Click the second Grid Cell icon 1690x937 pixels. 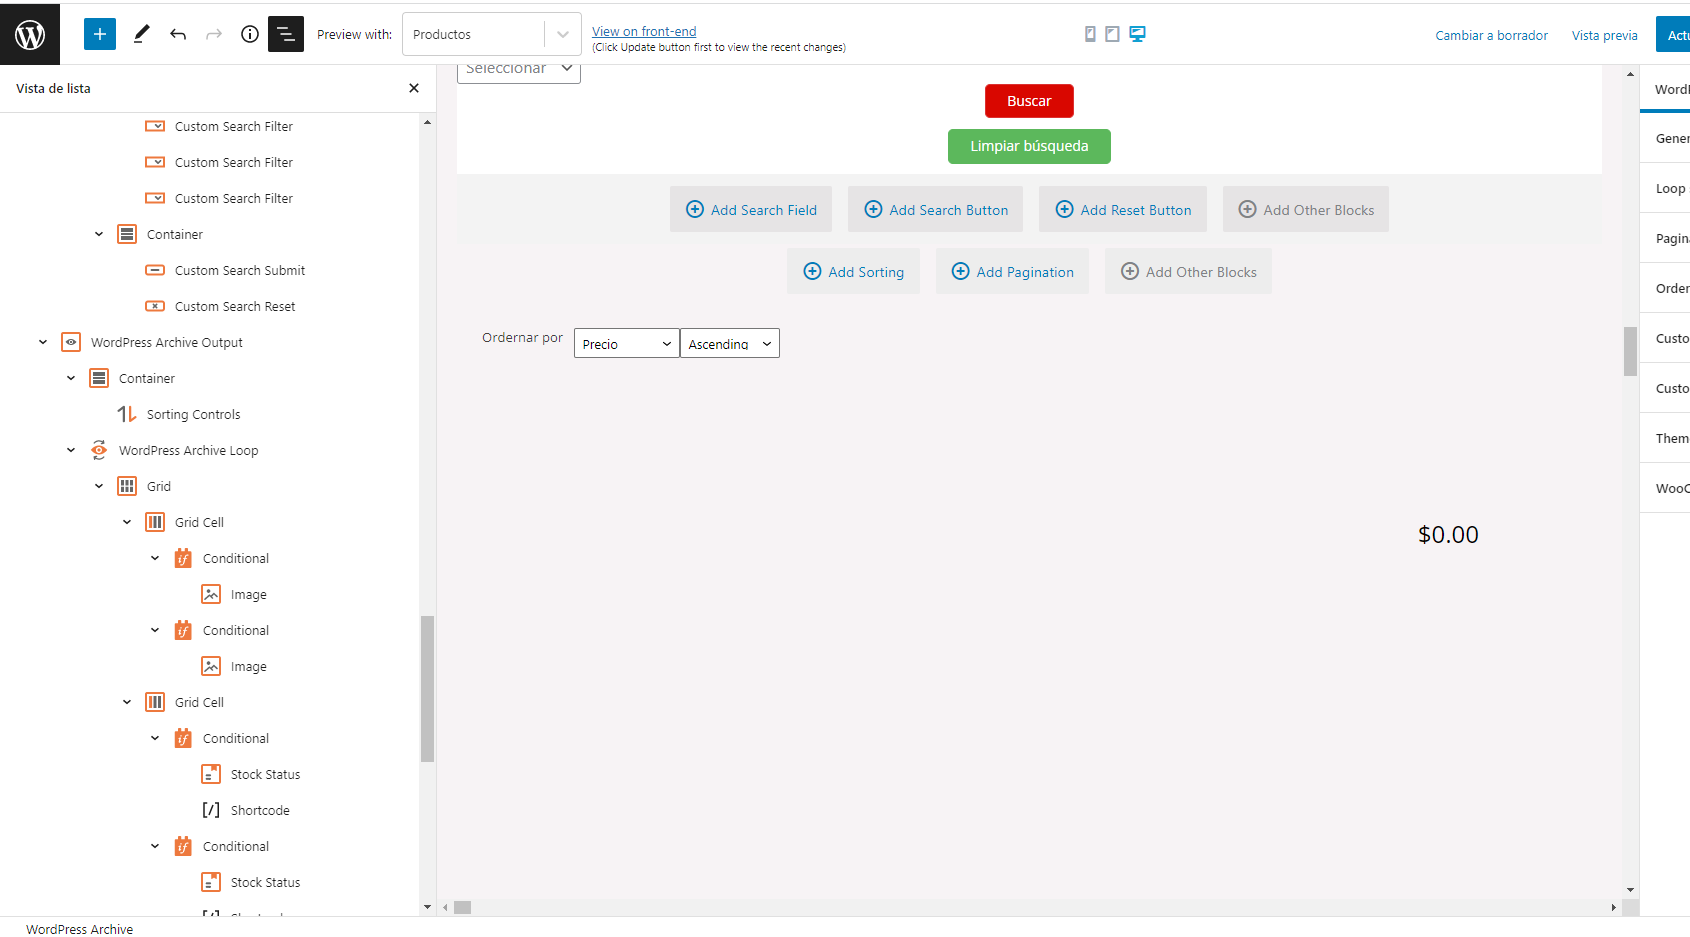155,702
